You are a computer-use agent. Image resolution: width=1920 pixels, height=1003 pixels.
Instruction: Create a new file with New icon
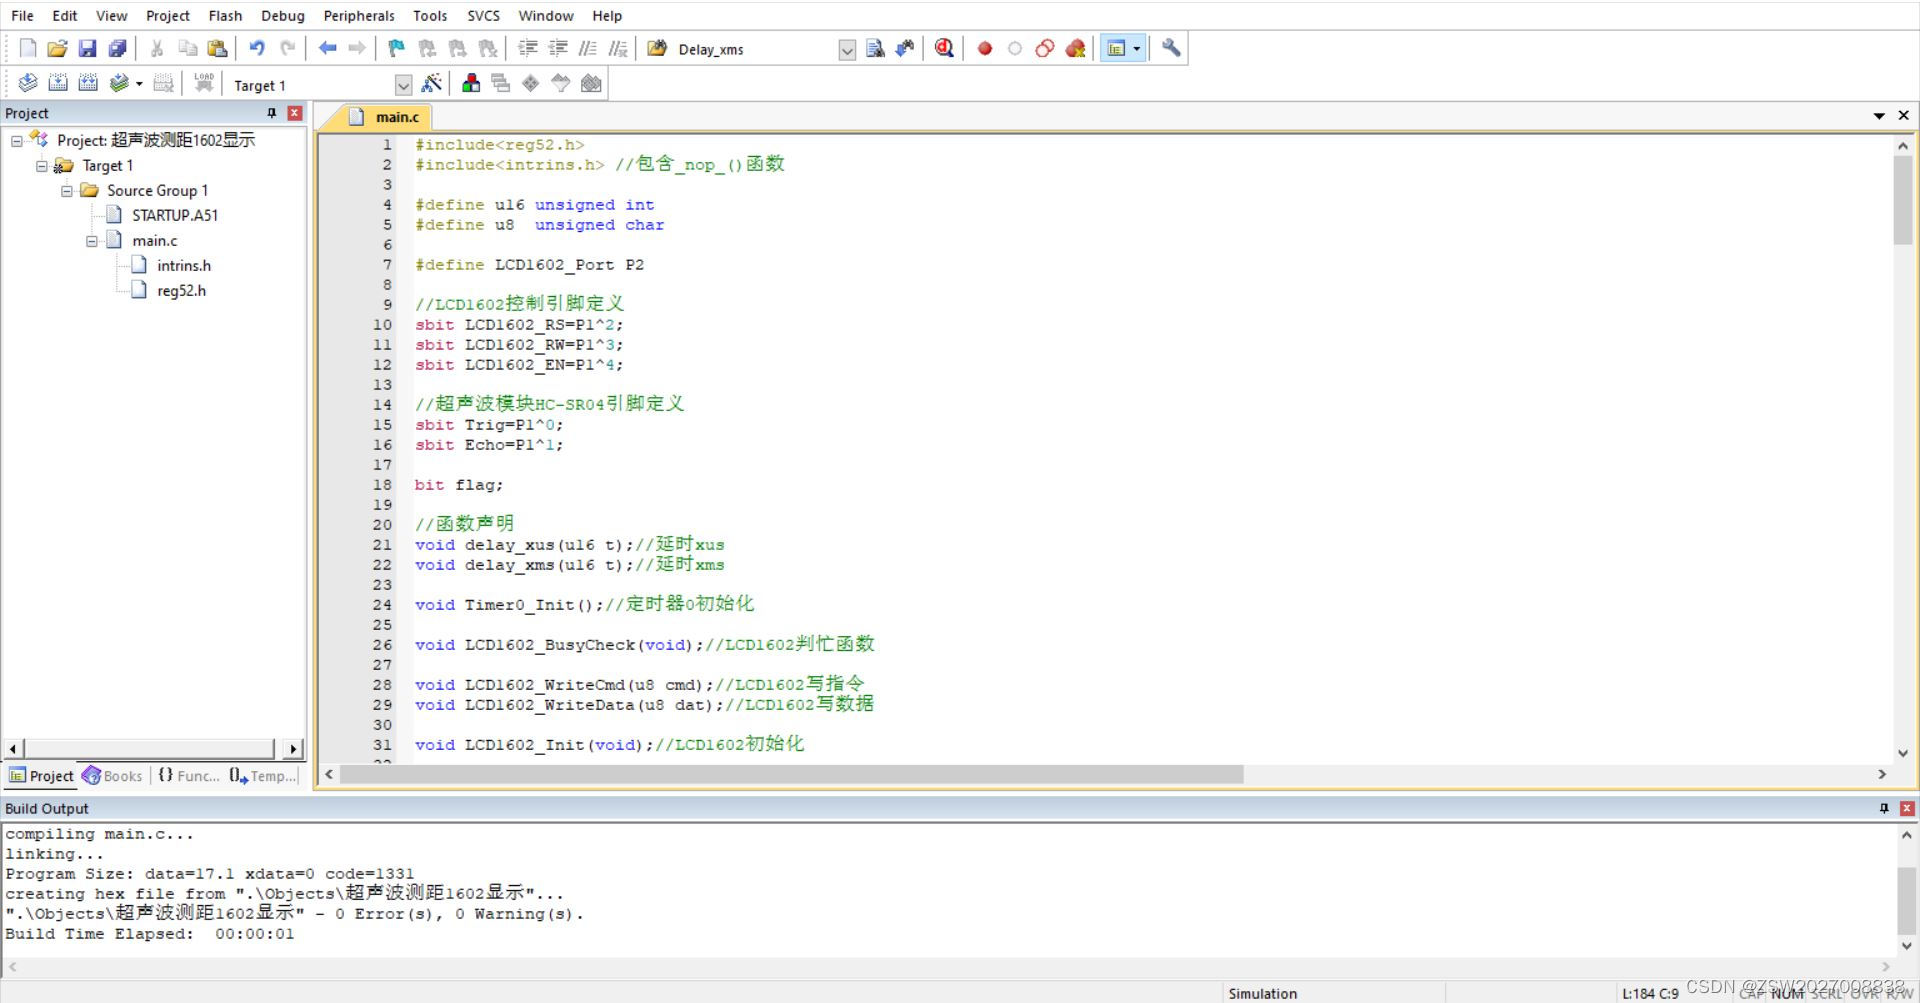[x=28, y=48]
